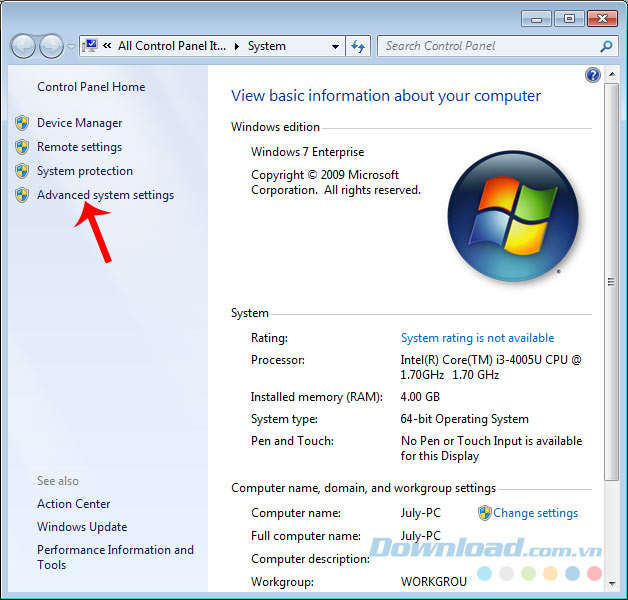The height and width of the screenshot is (600, 628).
Task: Open the address bar history dropdown
Action: 335,46
